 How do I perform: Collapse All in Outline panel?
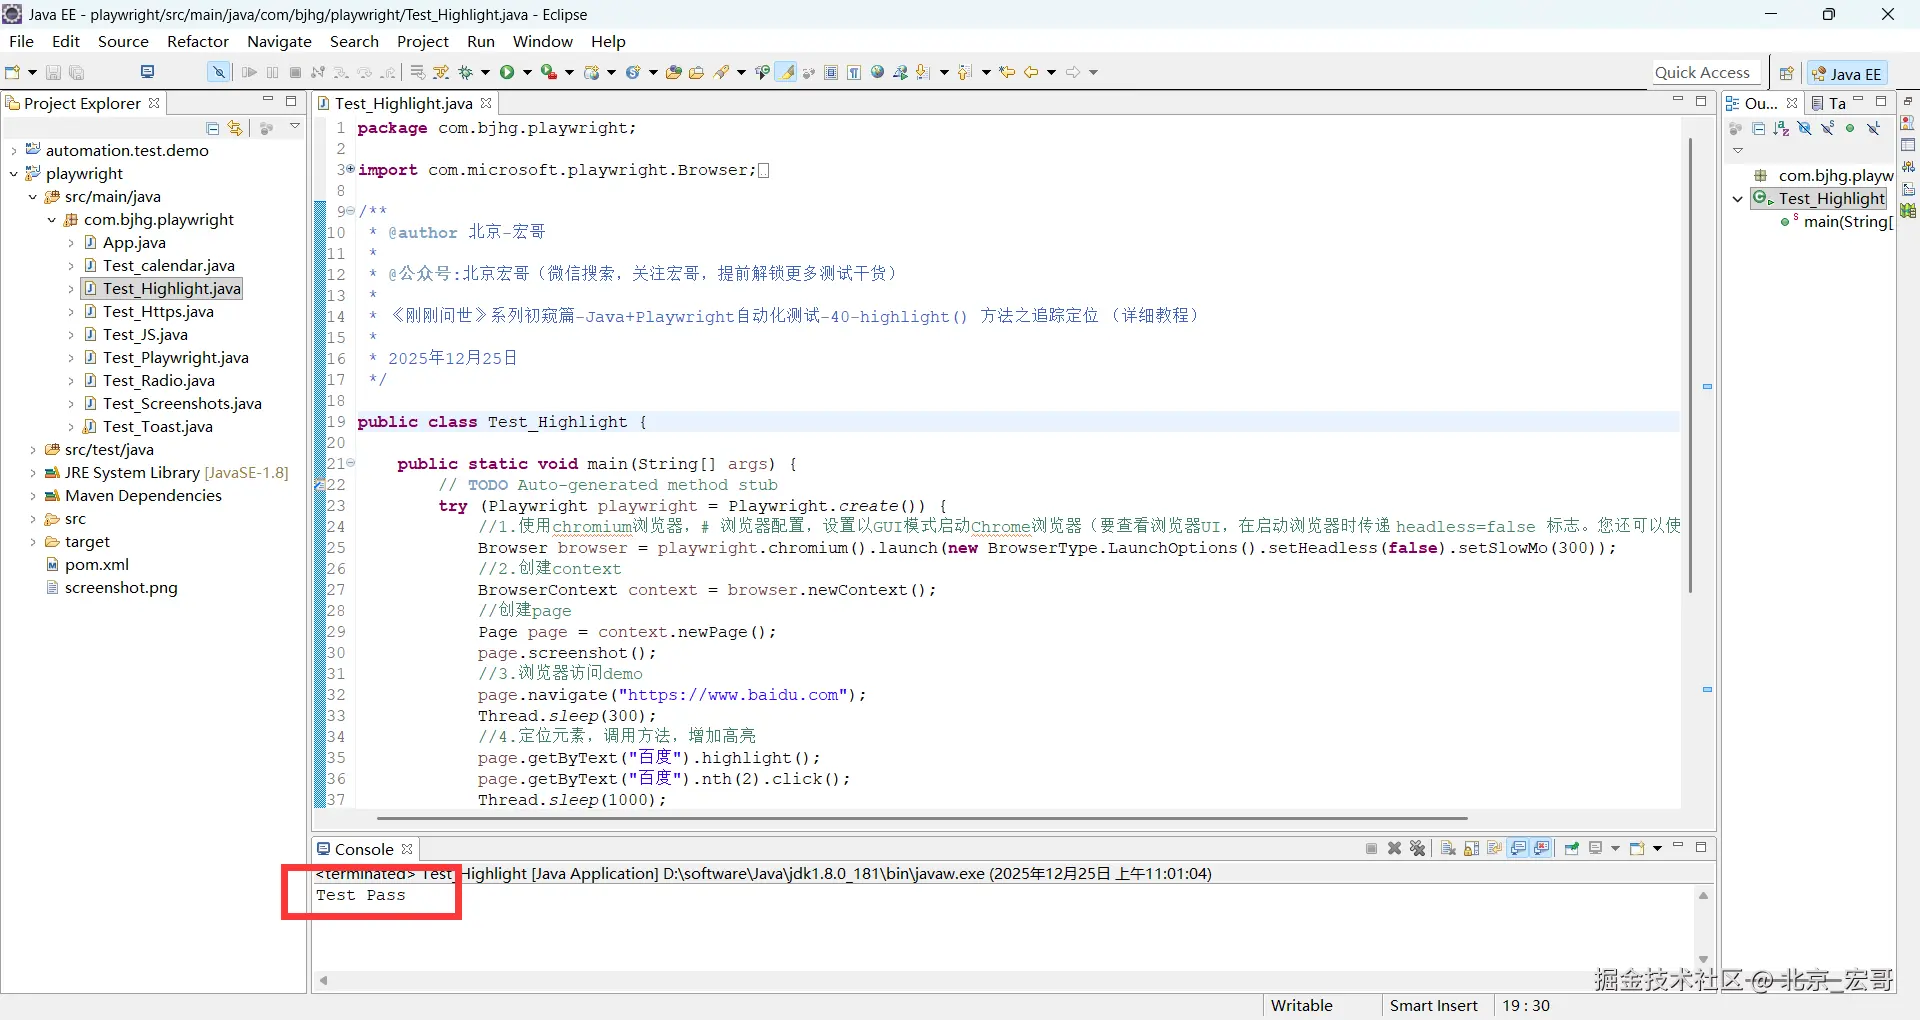pyautogui.click(x=1758, y=128)
